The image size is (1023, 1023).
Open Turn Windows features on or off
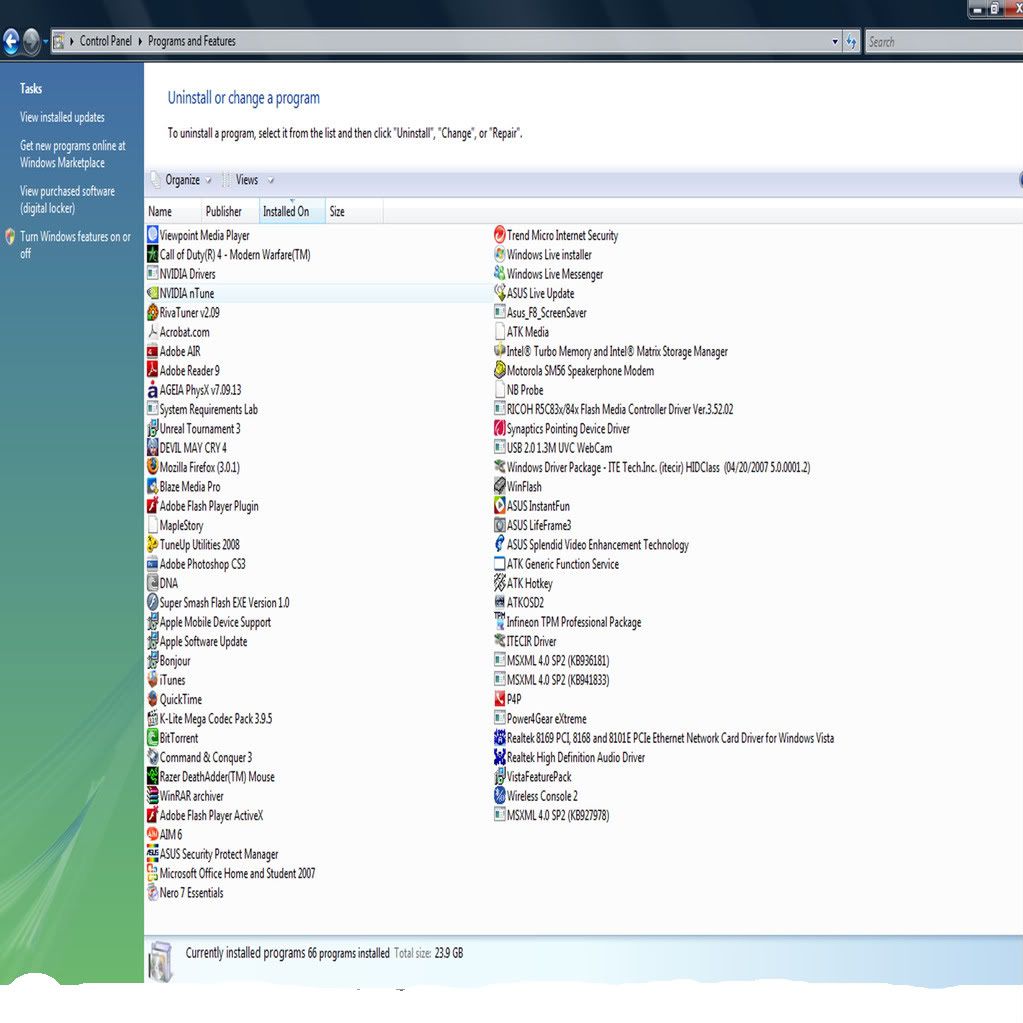(x=75, y=245)
